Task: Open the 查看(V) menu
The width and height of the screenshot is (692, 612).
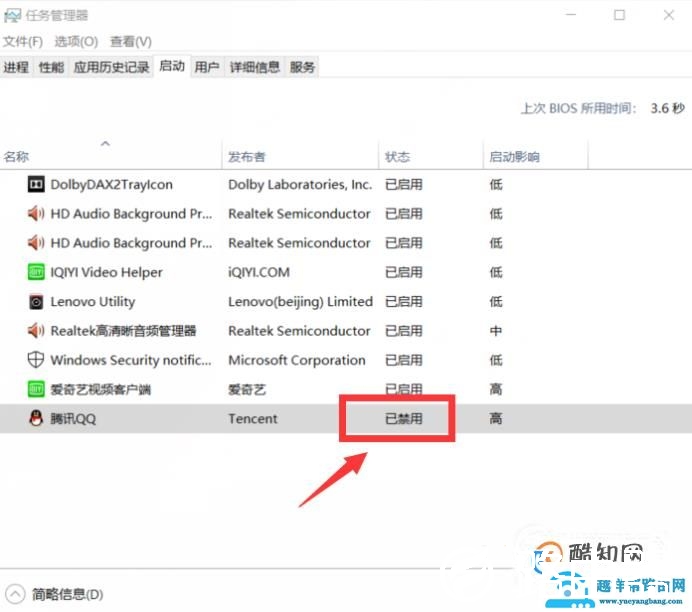Action: pyautogui.click(x=131, y=41)
